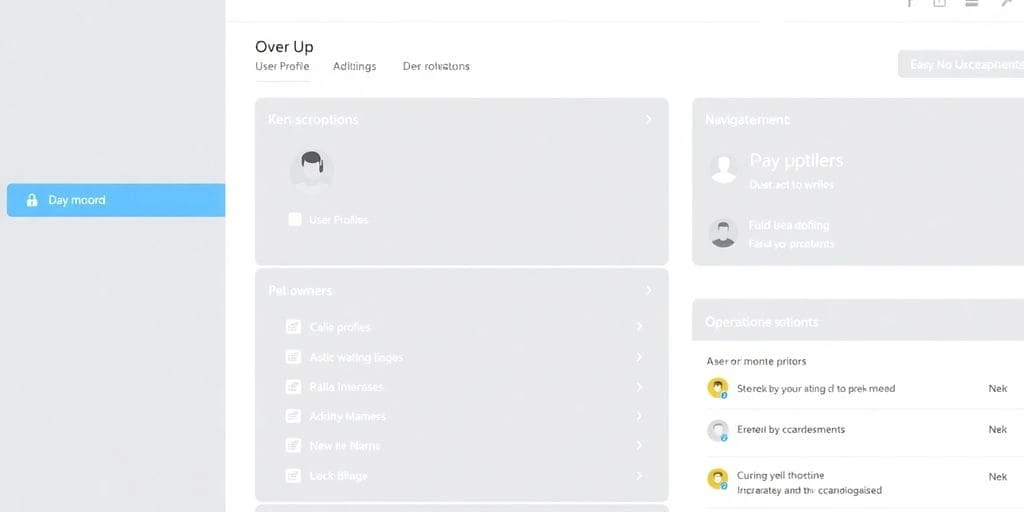Open the chevron on Astic wating linges row

pyautogui.click(x=639, y=357)
